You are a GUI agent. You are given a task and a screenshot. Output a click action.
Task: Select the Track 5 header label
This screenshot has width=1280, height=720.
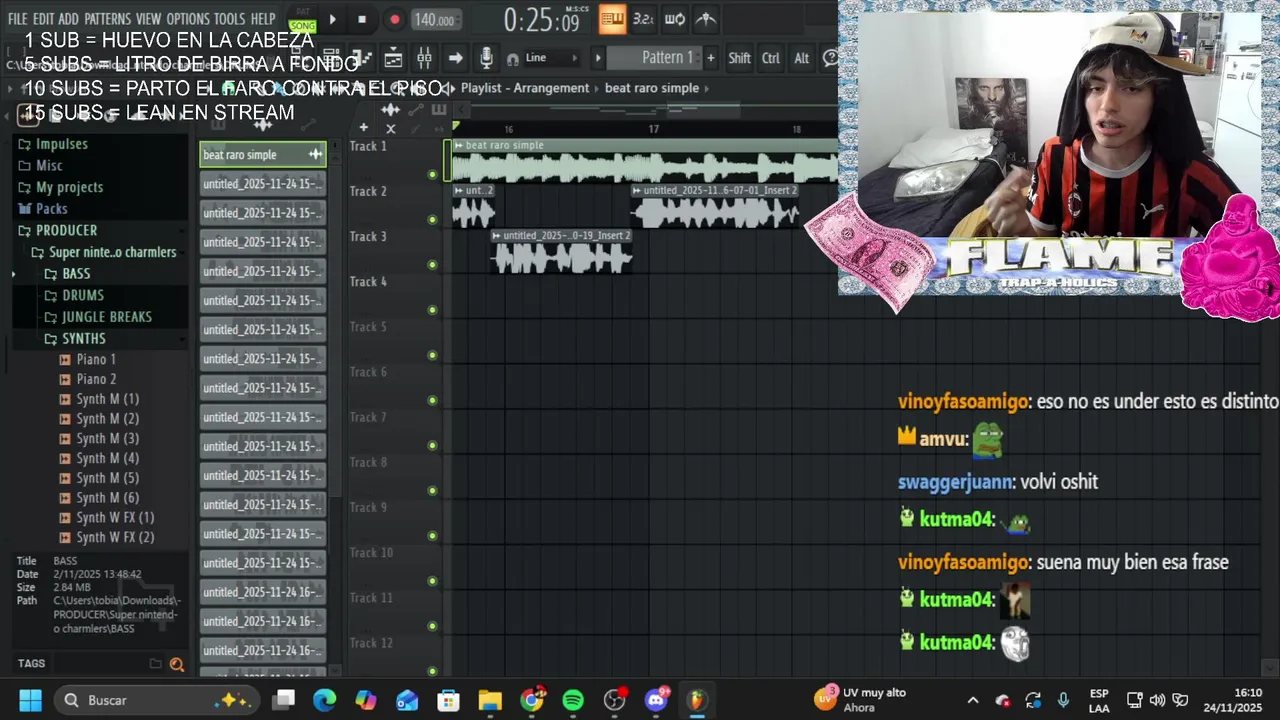368,327
